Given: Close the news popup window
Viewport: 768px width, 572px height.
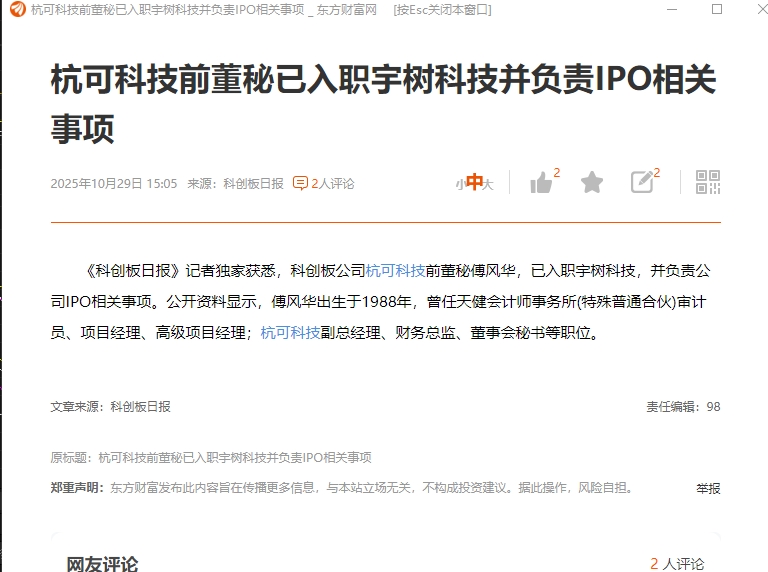Looking at the screenshot, I should tap(762, 9).
